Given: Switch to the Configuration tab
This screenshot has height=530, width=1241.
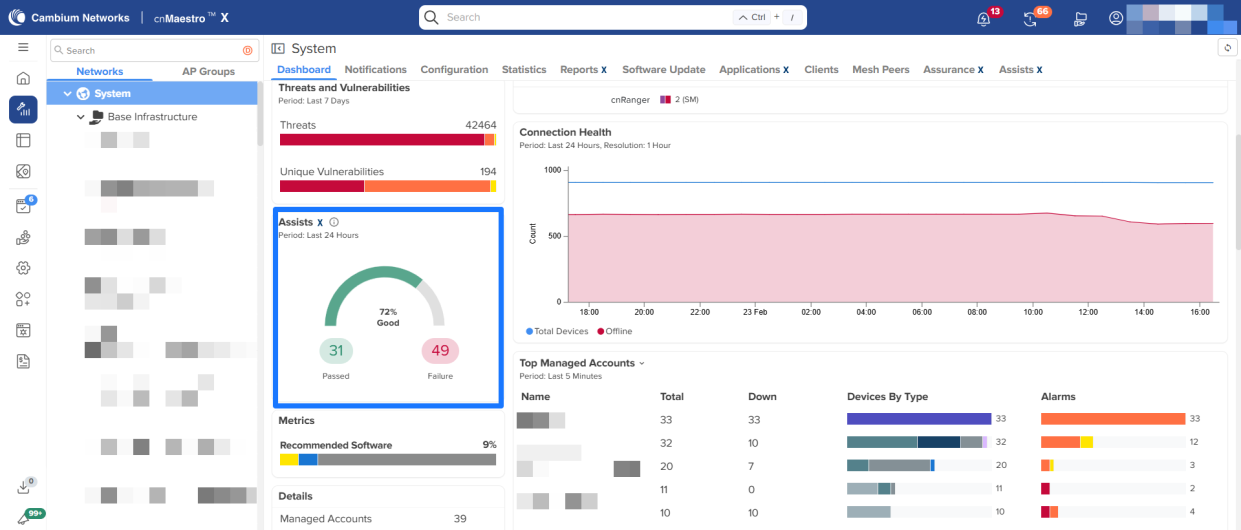Looking at the screenshot, I should point(454,70).
